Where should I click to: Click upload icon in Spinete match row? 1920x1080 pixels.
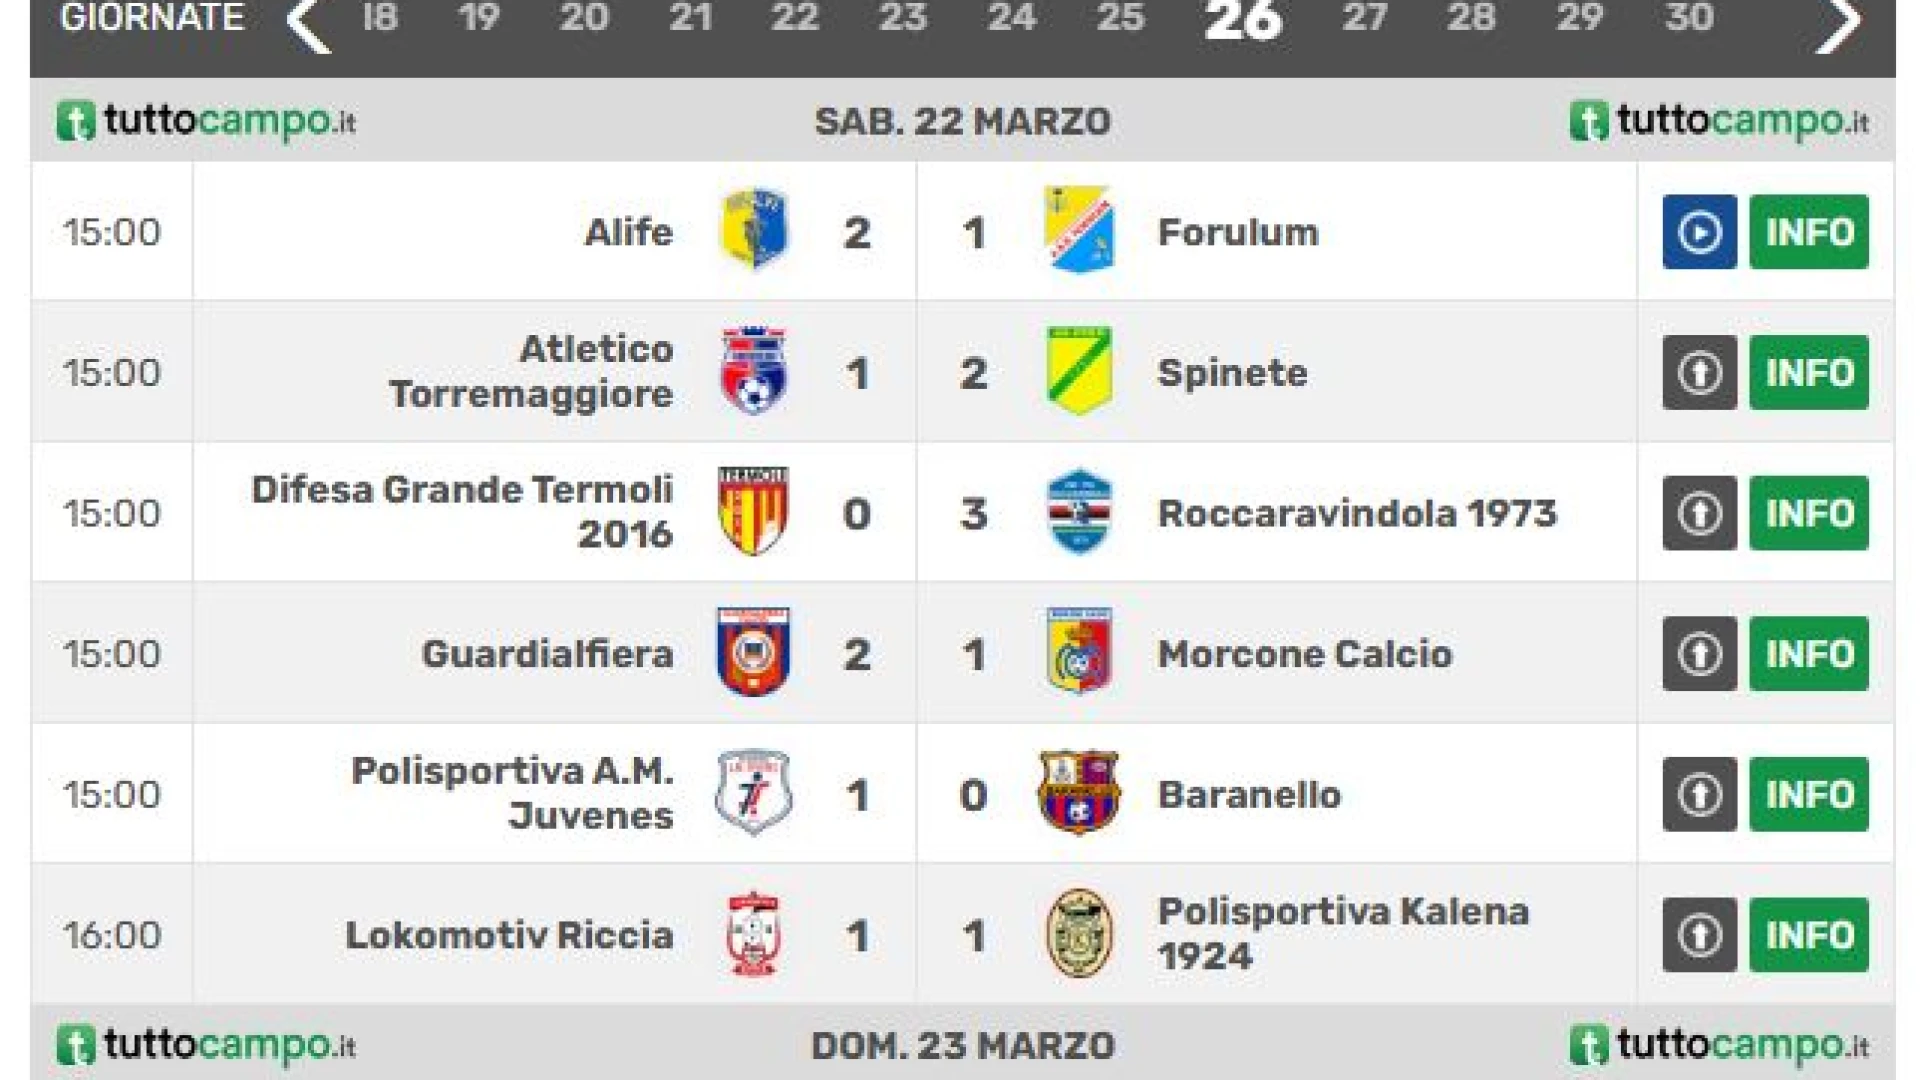point(1699,373)
